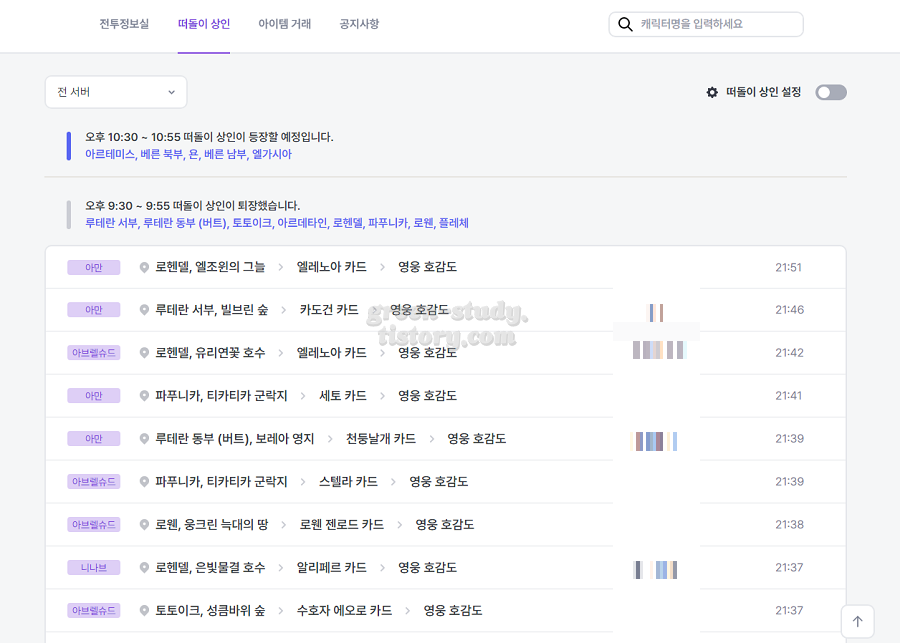Click 아브렐슈드 badge in 토토이크 row

[x=94, y=611]
